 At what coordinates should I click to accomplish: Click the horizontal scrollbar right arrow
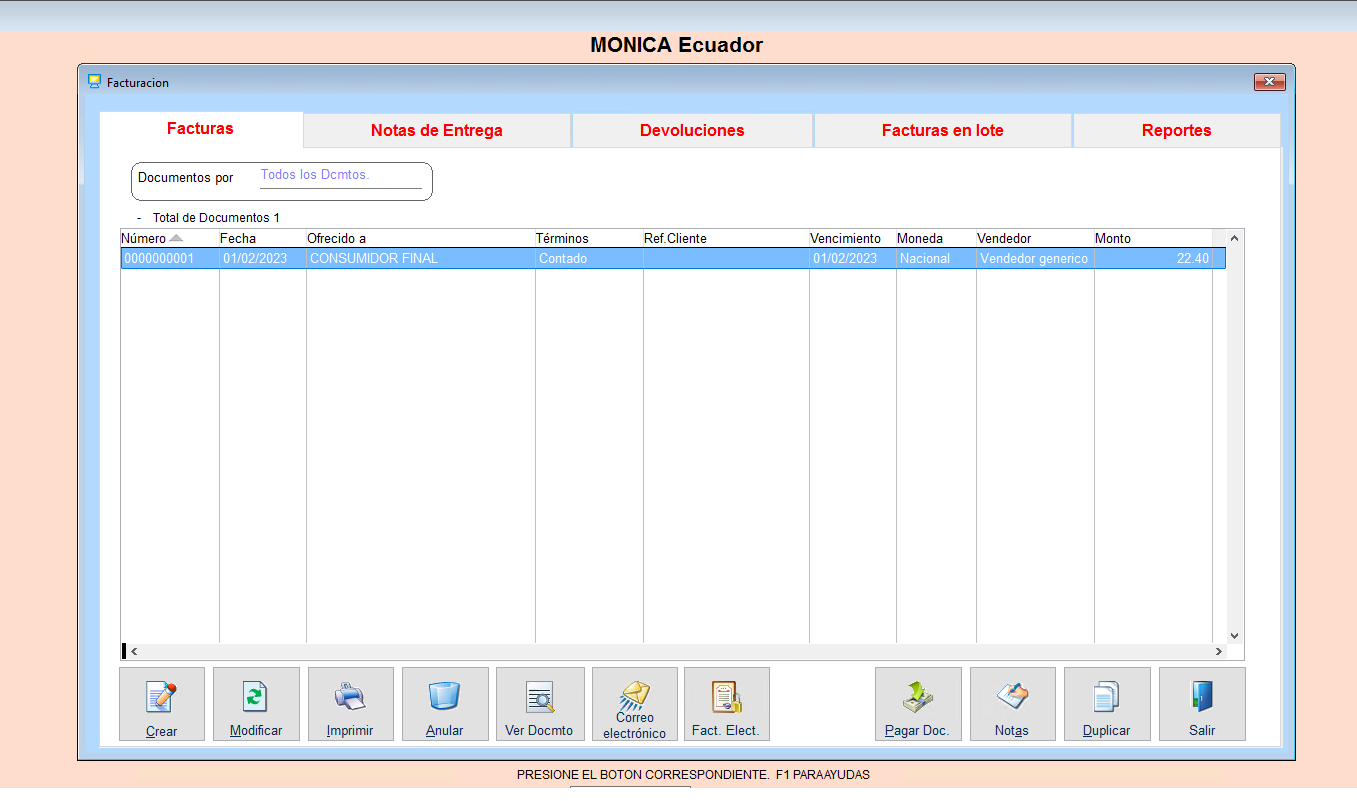[1218, 651]
